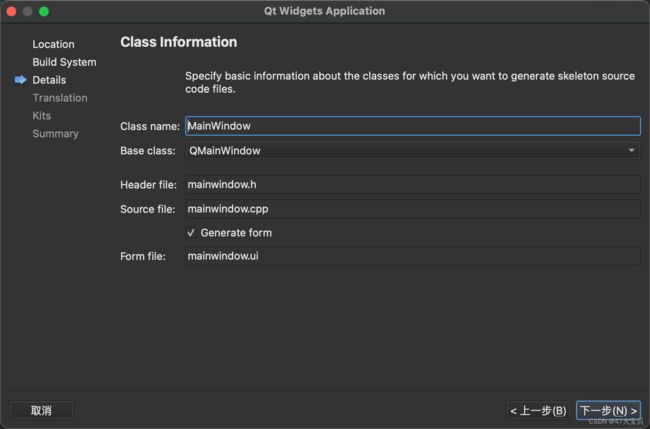Select the Build System step in the sidebar
Screen dimensions: 650x429
(x=64, y=62)
